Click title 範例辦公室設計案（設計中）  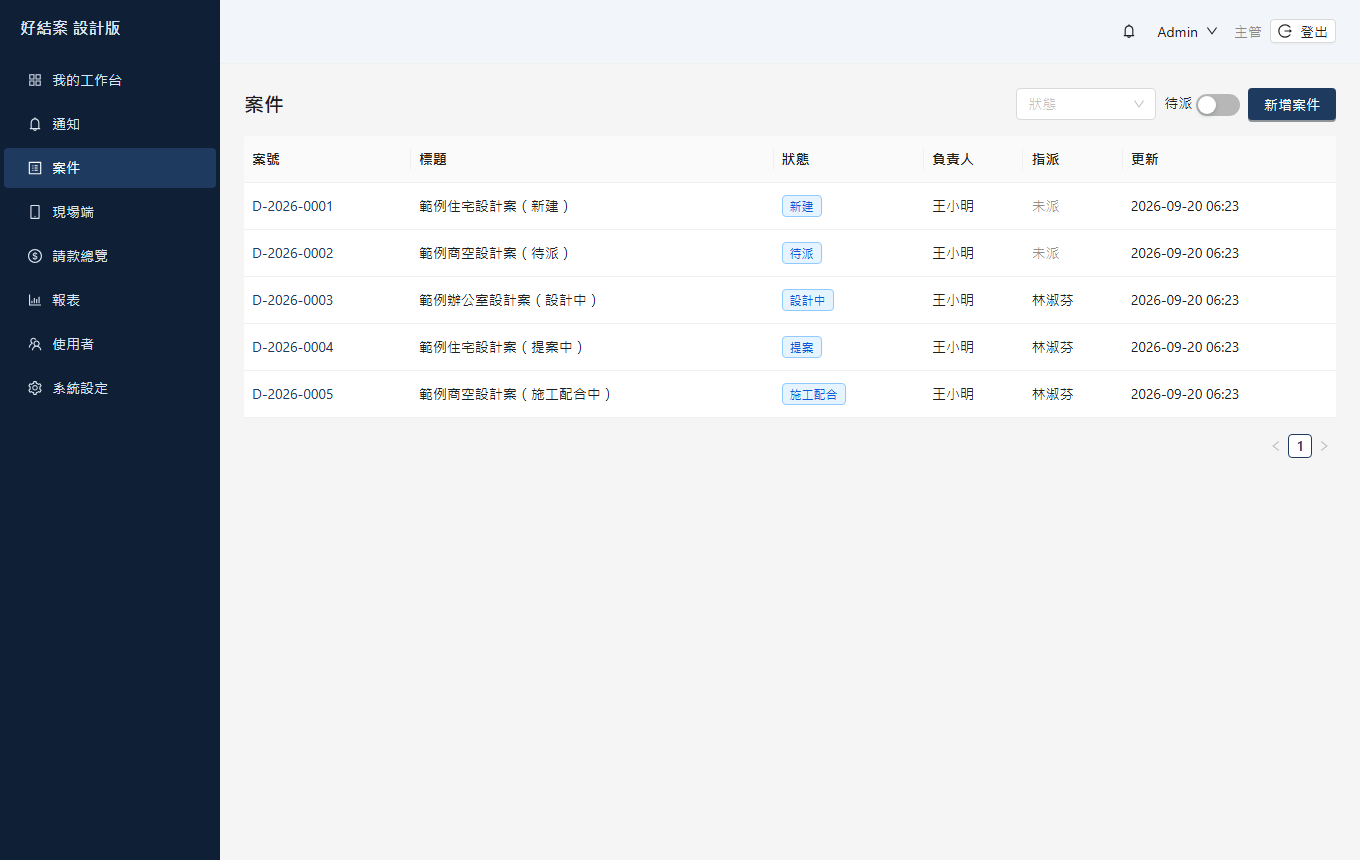point(511,300)
